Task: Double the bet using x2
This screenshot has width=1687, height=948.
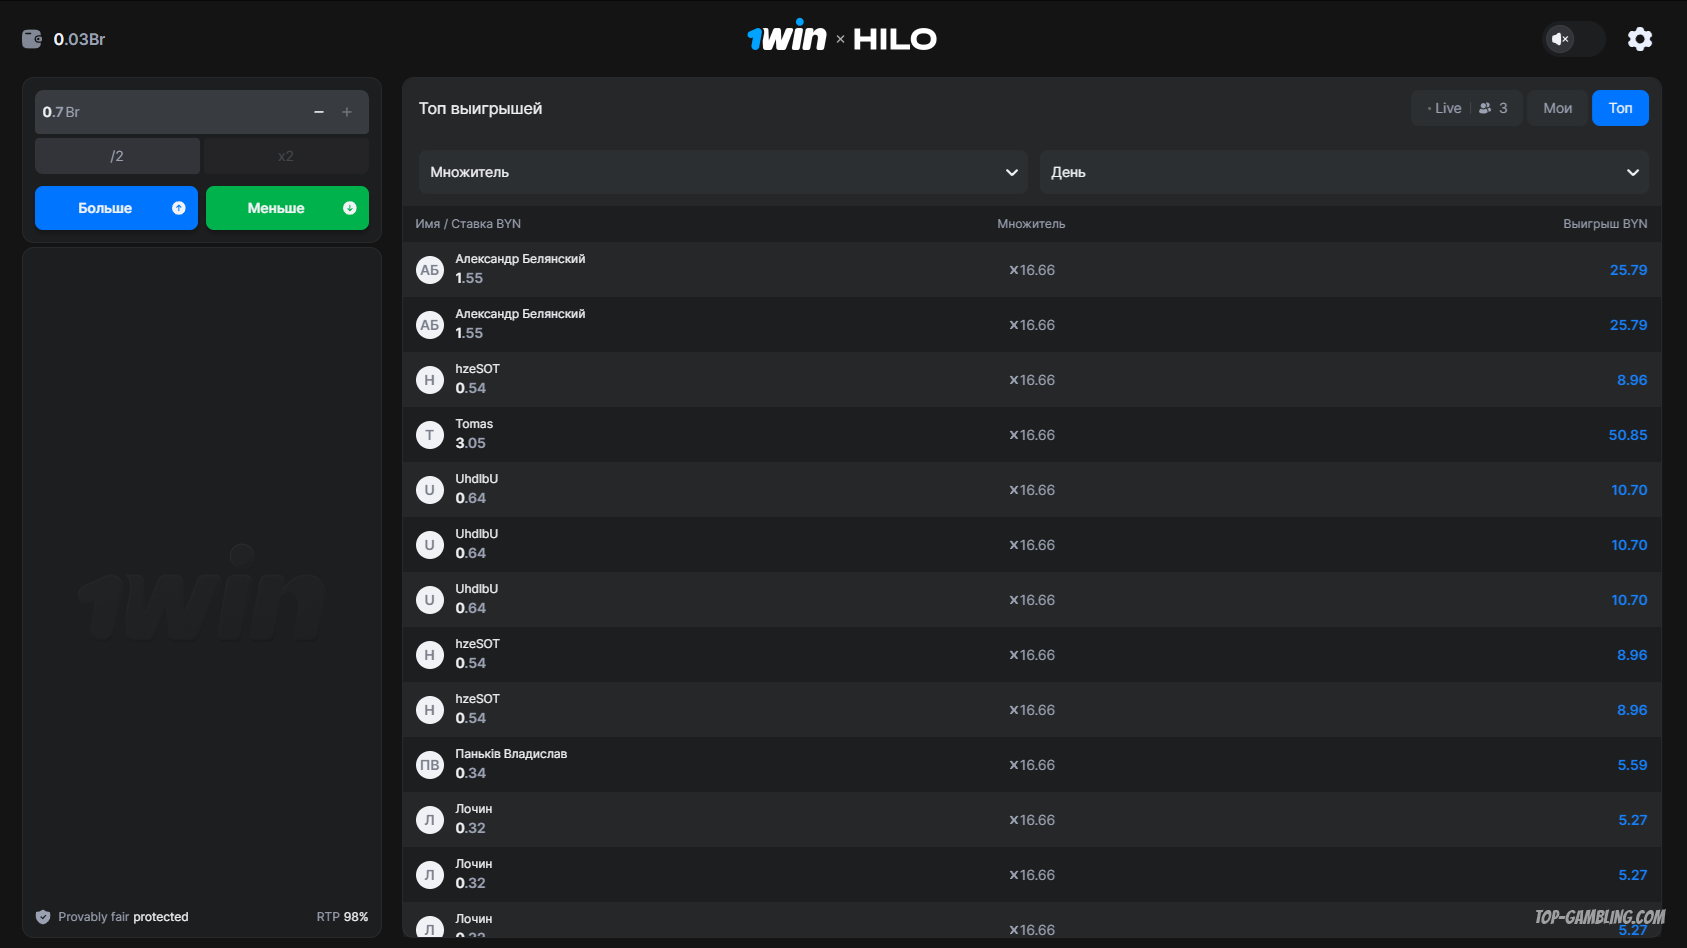Action: pyautogui.click(x=286, y=156)
